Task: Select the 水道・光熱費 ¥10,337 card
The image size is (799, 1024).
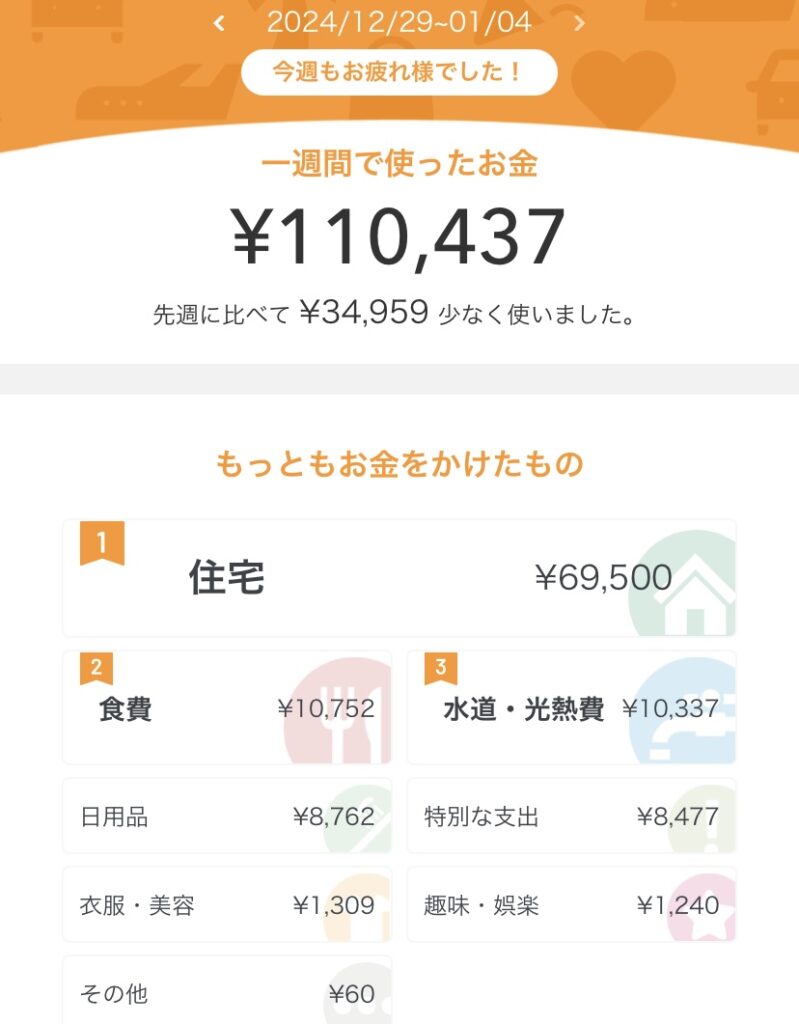Action: click(571, 709)
